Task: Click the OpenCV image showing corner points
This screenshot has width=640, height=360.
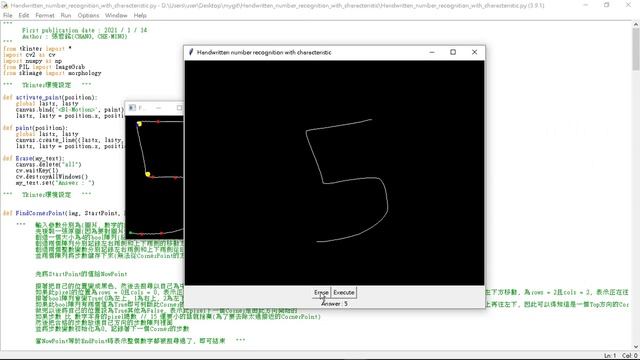Action: [154, 177]
